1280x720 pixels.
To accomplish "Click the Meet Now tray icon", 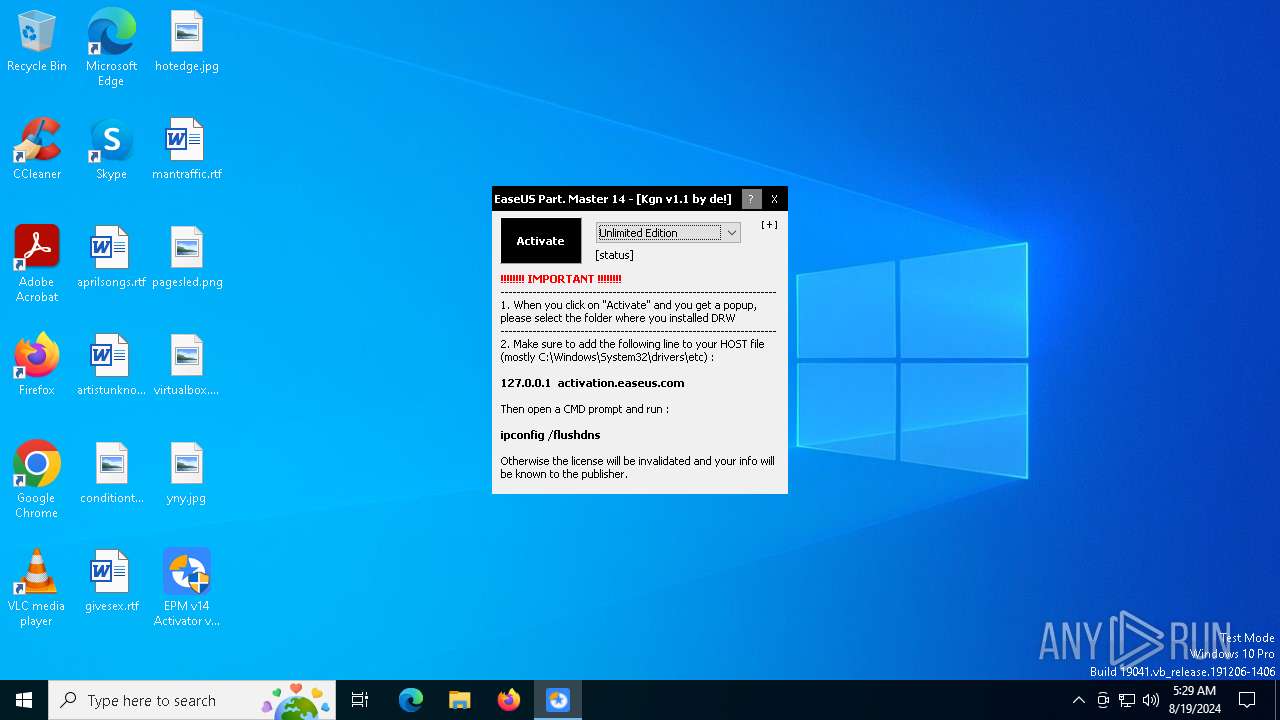I will [1103, 700].
